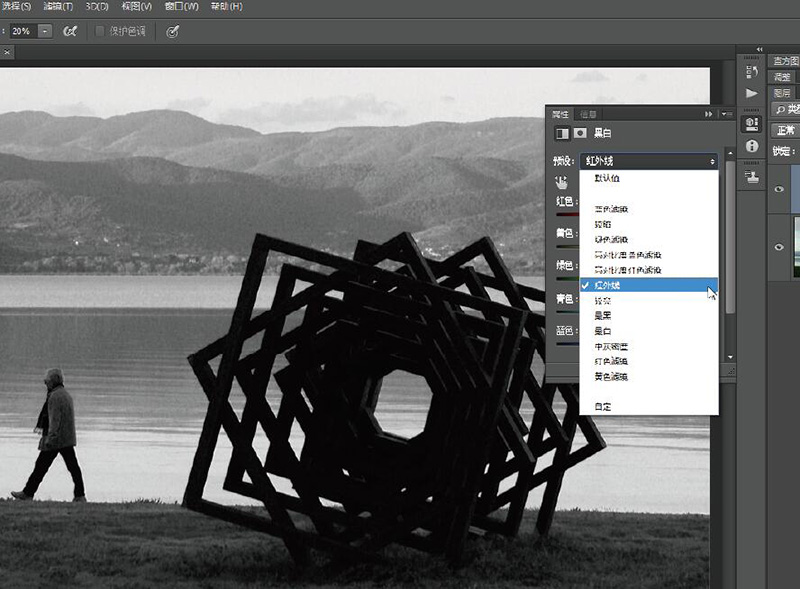The height and width of the screenshot is (589, 800).
Task: Select the on-image adjustment hand tool
Action: coord(562,182)
